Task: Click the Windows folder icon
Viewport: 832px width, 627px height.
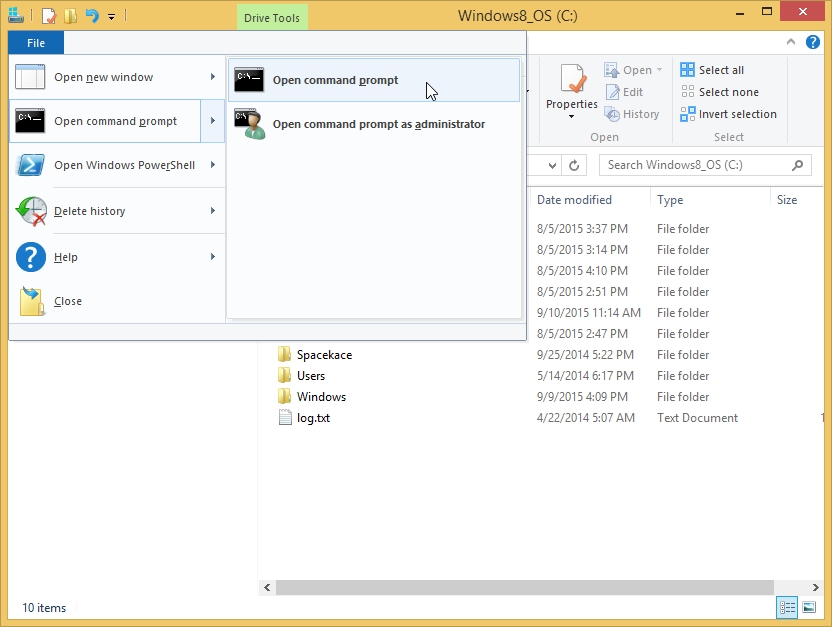Action: (x=284, y=397)
